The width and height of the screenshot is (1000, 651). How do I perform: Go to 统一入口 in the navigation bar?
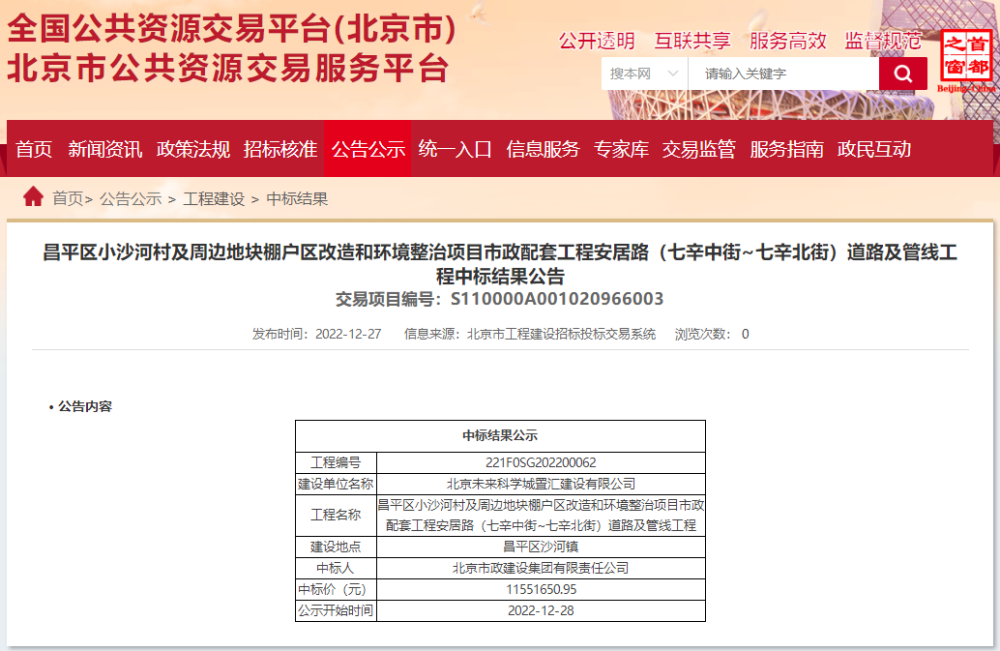(x=455, y=149)
